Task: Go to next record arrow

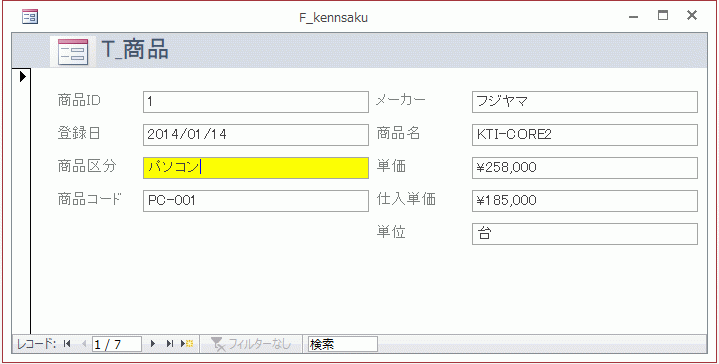Action: tap(153, 344)
